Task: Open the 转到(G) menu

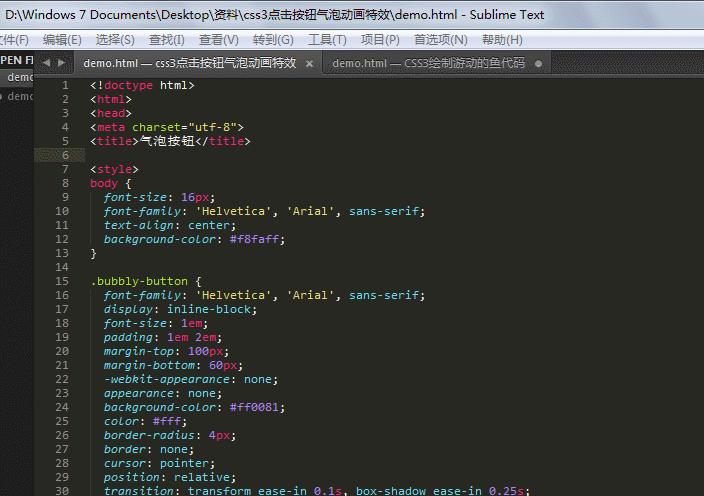Action: point(273,40)
